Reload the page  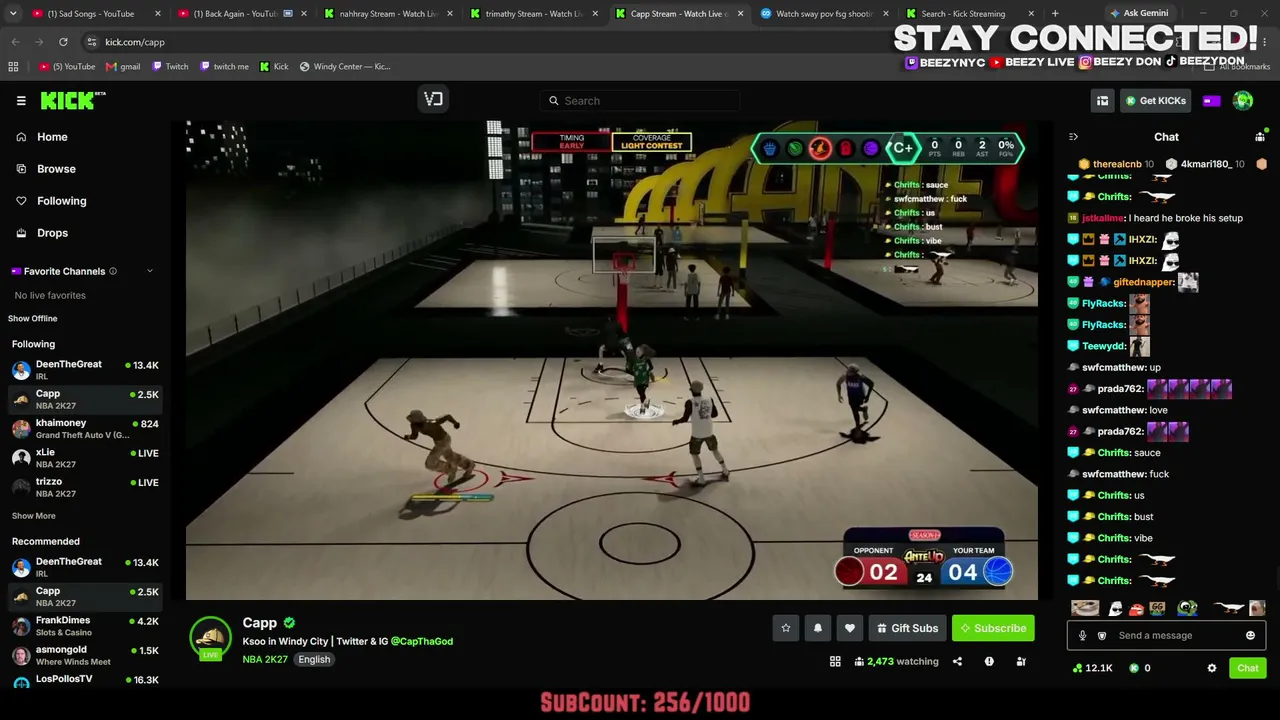point(63,42)
